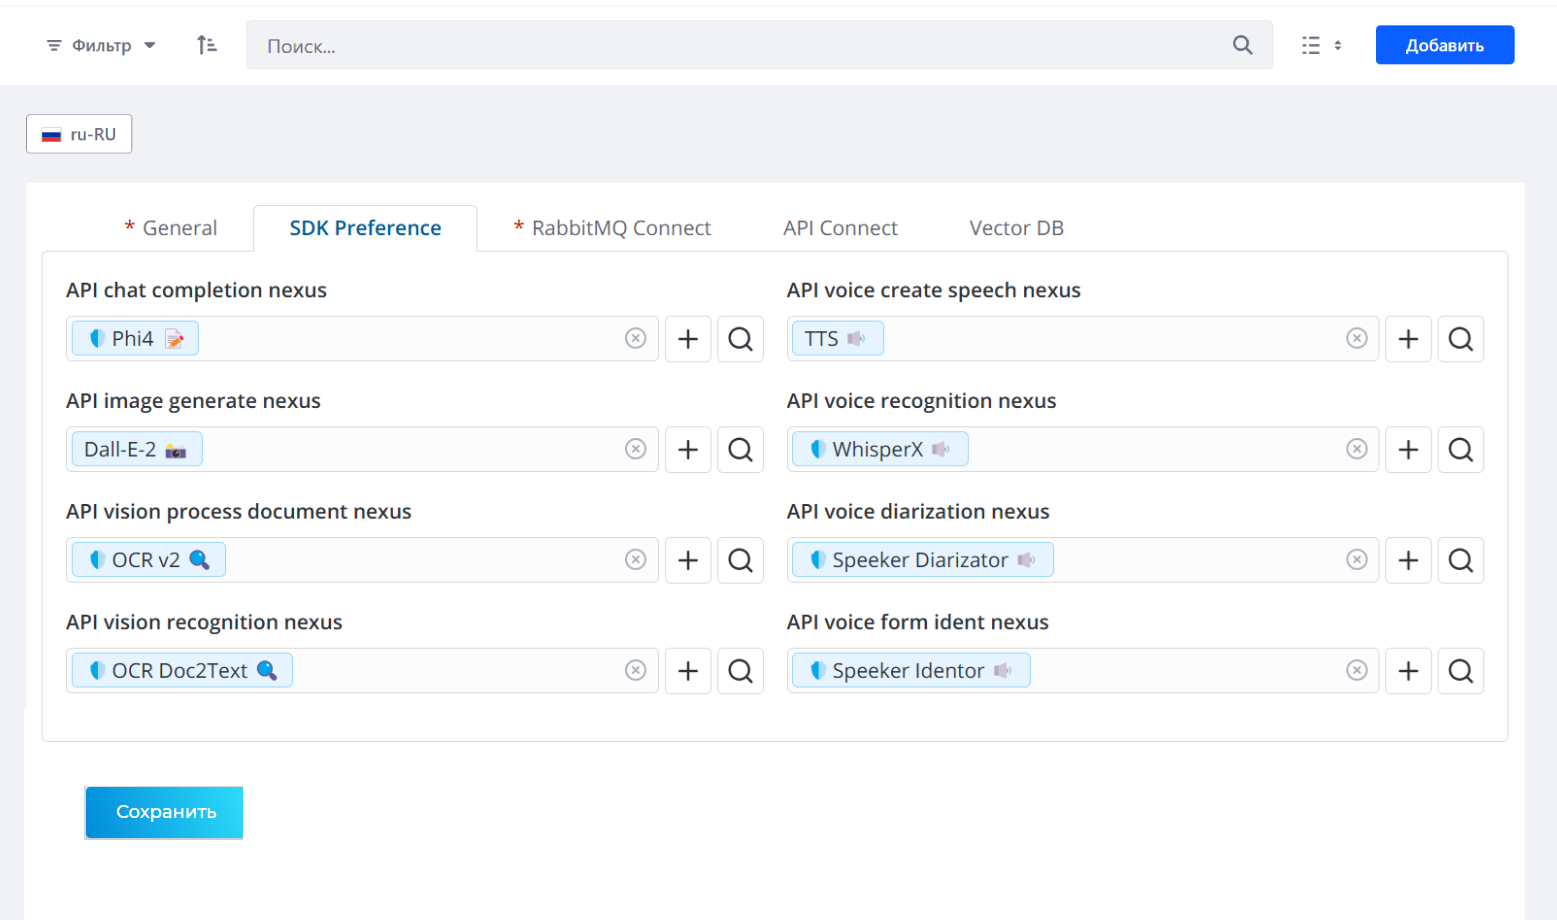Add new API vision recognition nexus
This screenshot has width=1557, height=920.
tap(688, 671)
